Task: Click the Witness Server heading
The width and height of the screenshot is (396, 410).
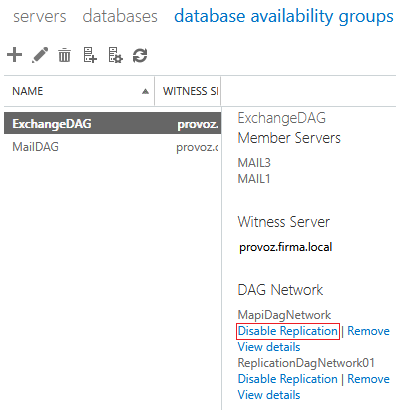Action: tap(284, 222)
